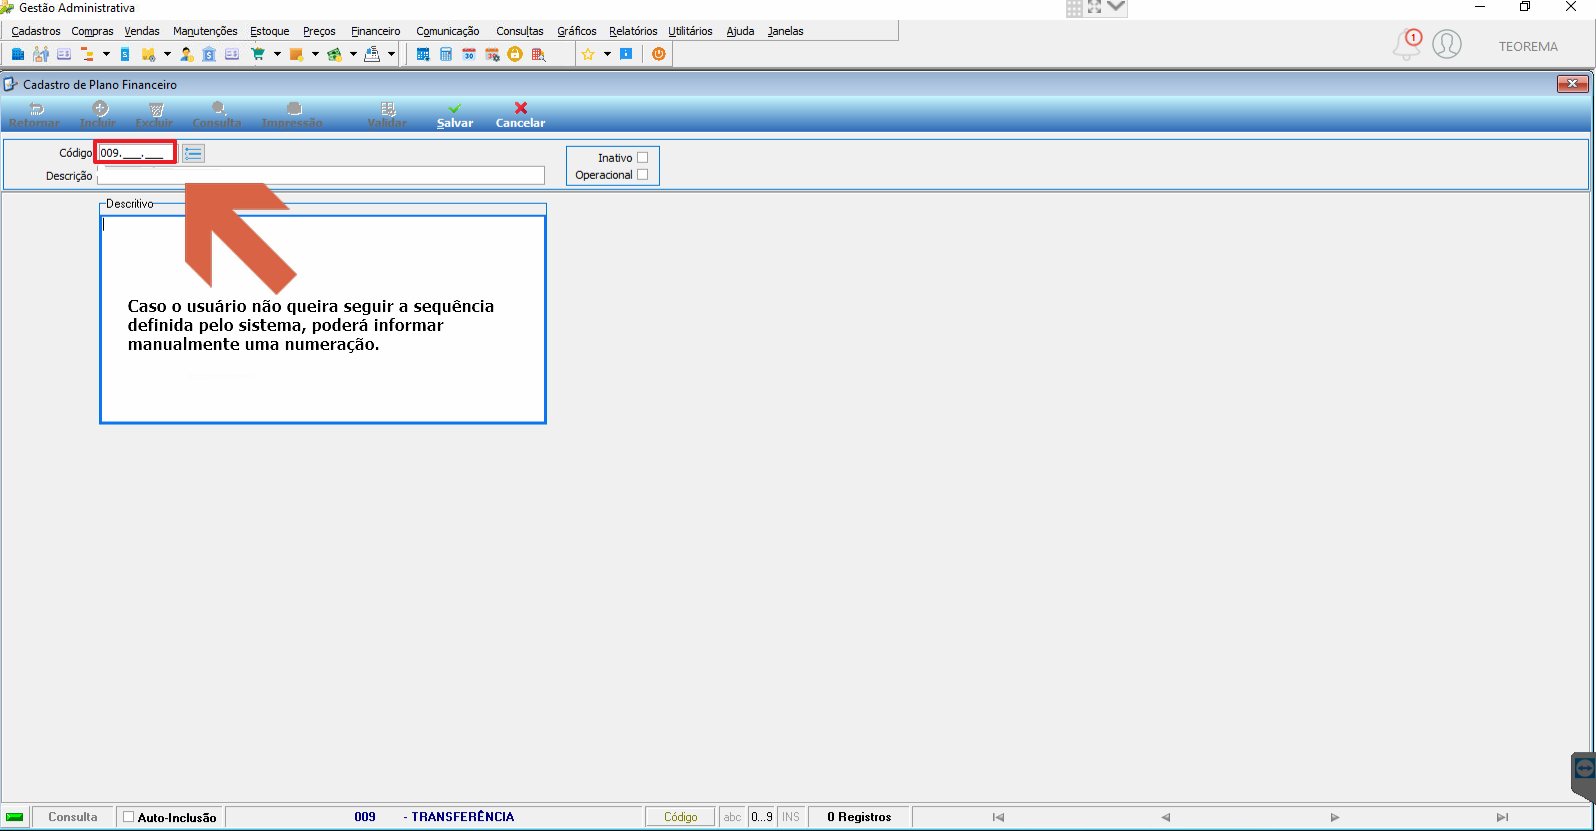Click the Incluir button

[98, 115]
